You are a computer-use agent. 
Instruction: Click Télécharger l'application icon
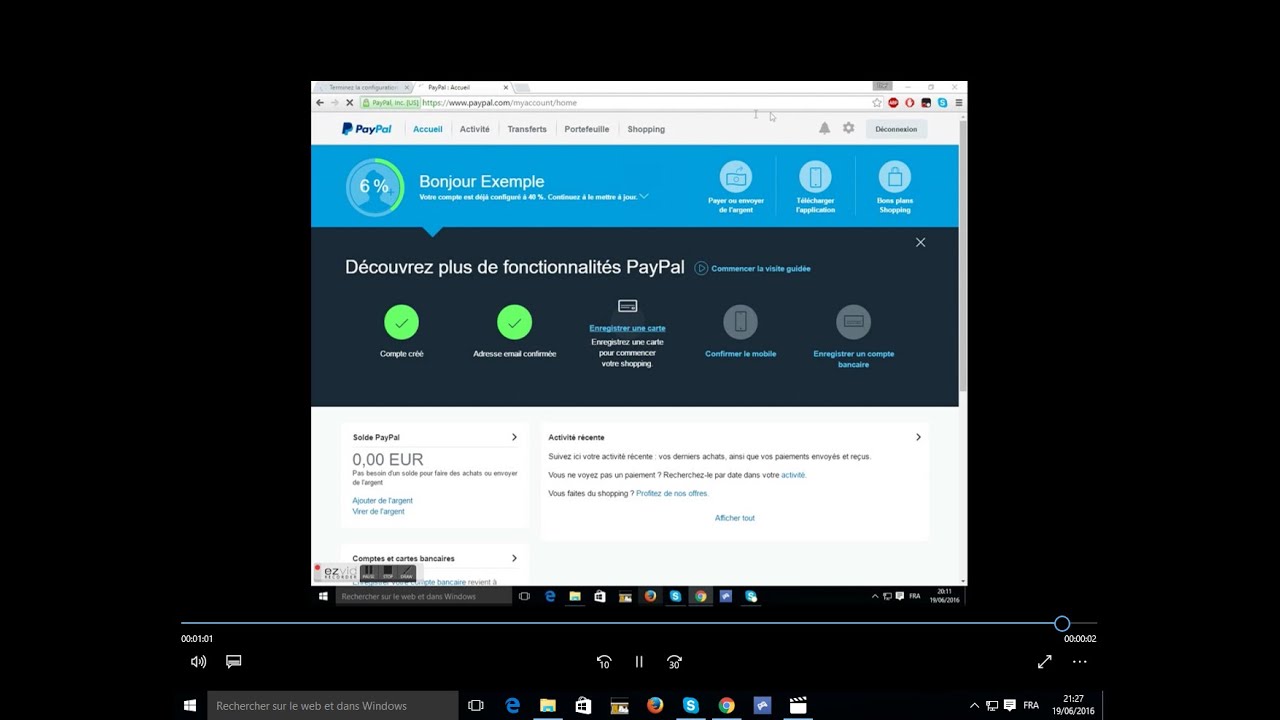click(815, 177)
